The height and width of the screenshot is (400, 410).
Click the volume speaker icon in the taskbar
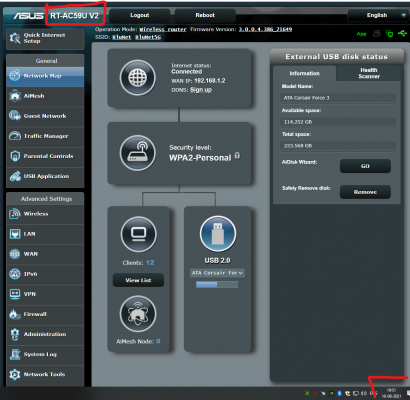364,394
